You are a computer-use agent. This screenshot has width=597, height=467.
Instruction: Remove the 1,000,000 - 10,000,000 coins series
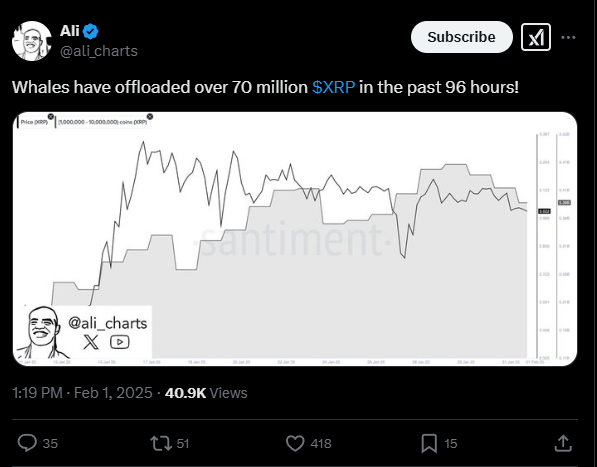pyautogui.click(x=150, y=116)
